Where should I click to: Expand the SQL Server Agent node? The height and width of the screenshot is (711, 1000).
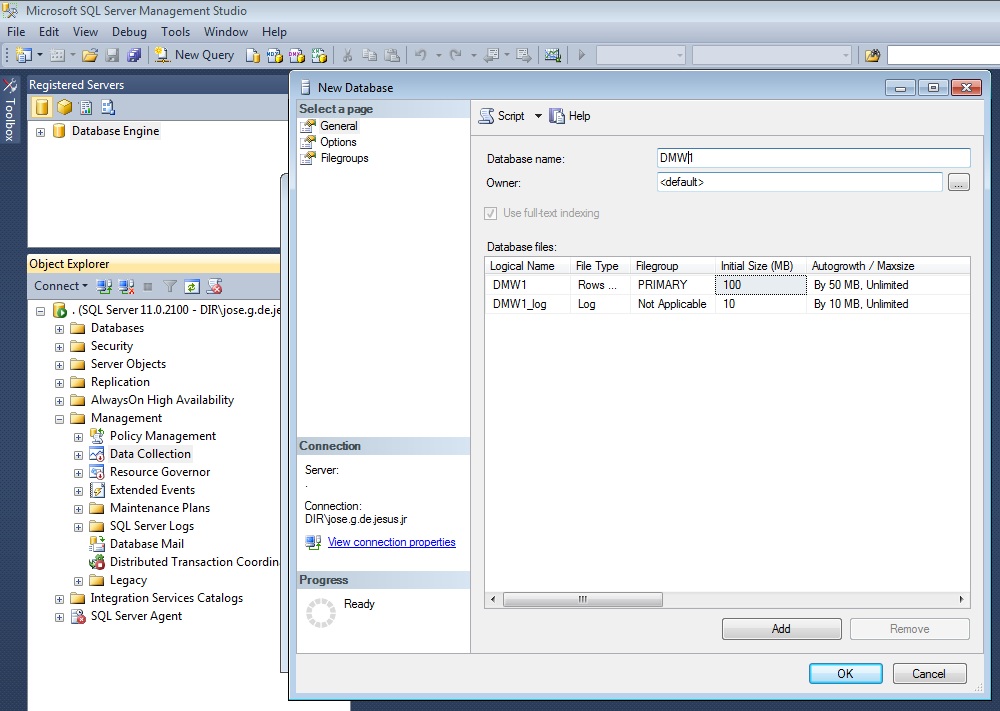coord(59,617)
